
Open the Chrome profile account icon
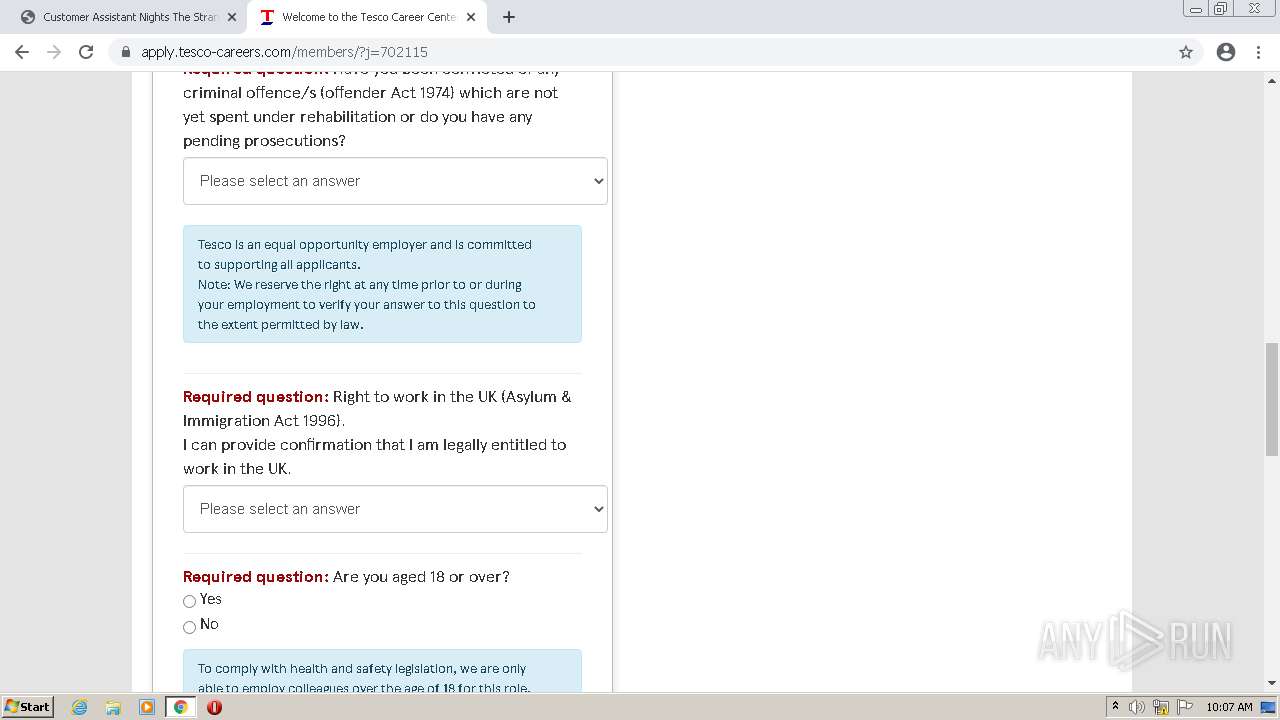pos(1226,52)
